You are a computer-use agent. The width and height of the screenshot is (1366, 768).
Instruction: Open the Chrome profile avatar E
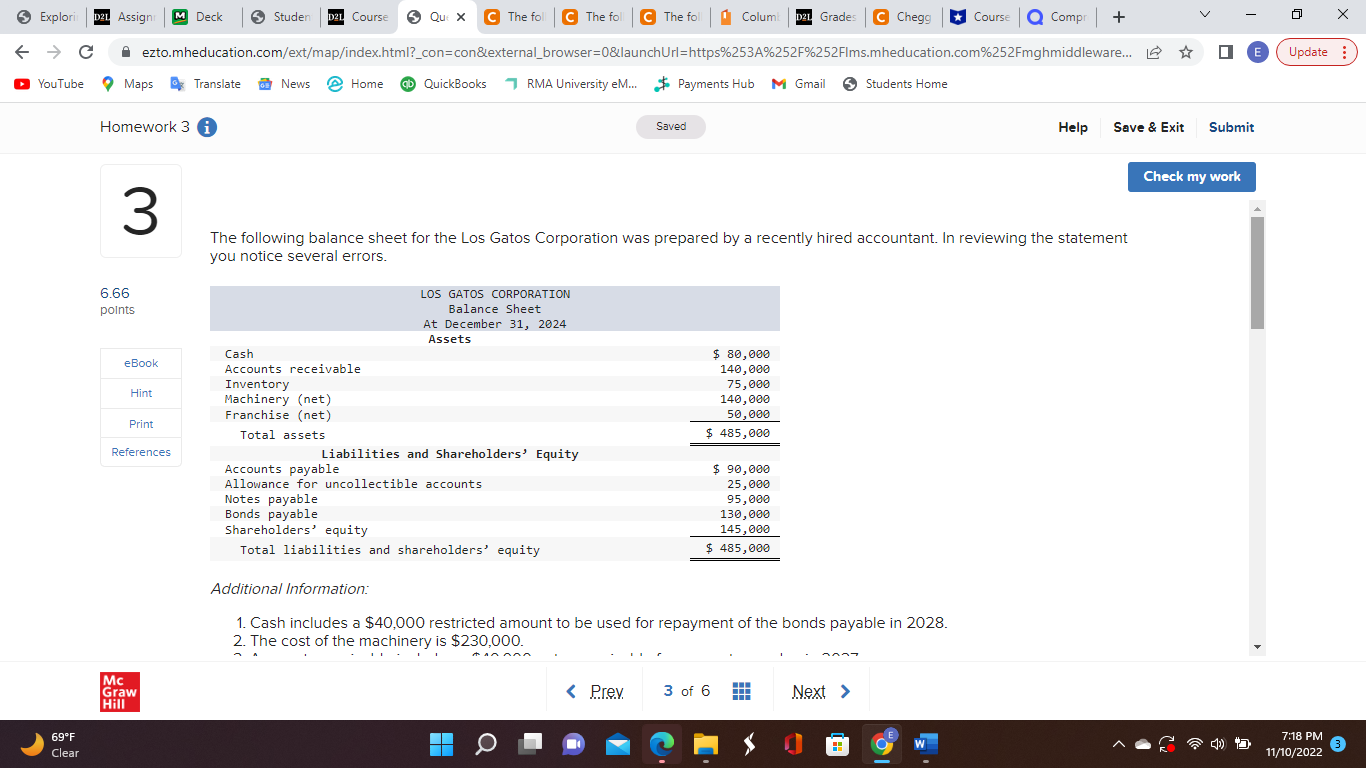coord(1258,52)
